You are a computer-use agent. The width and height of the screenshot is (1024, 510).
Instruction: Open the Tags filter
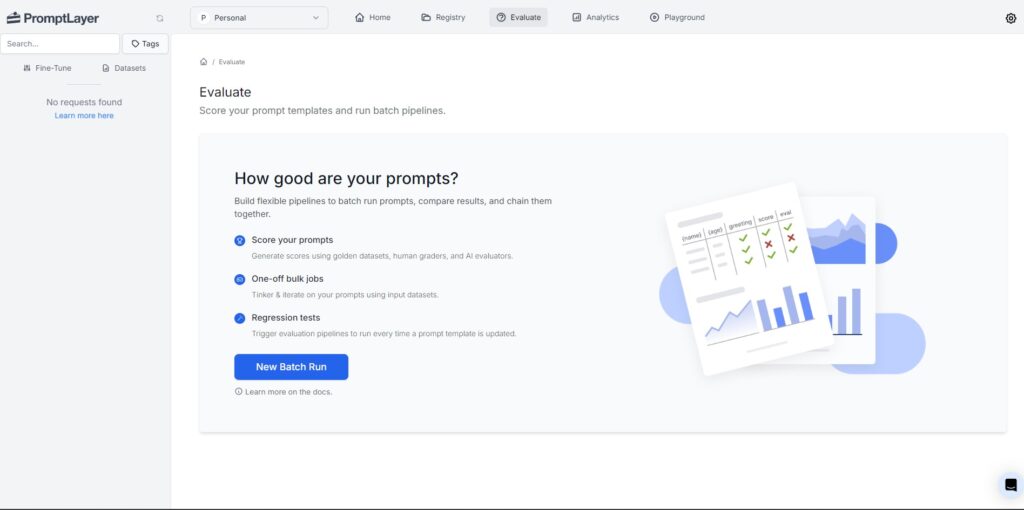(x=145, y=44)
